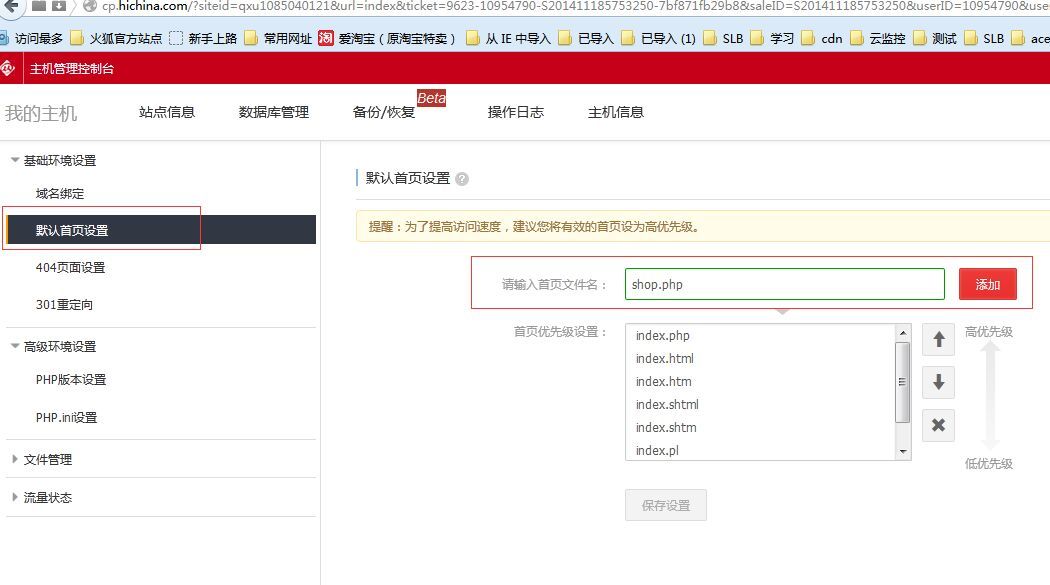
Task: Click the red logo icon in header
Action: (x=9, y=69)
